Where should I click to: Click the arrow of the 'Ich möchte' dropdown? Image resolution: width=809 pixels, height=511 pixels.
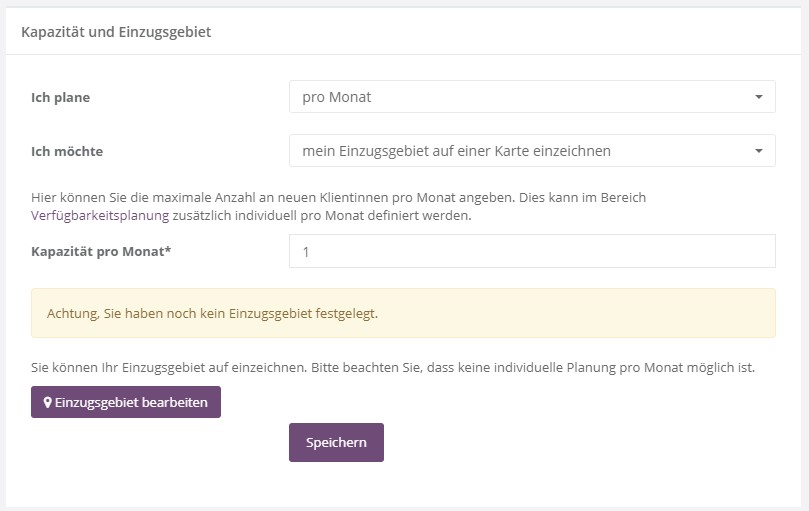pos(759,151)
